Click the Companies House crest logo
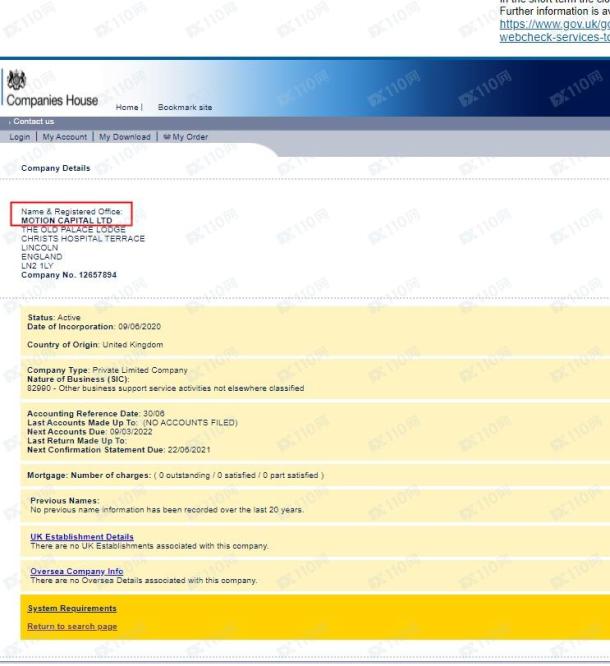Screen dimensions: 610x666 point(17,80)
